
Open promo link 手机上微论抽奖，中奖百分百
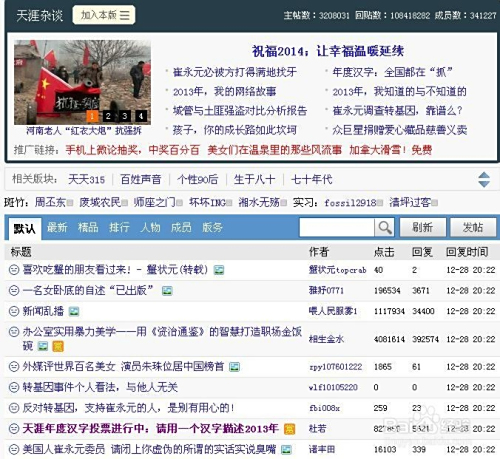tap(132, 150)
